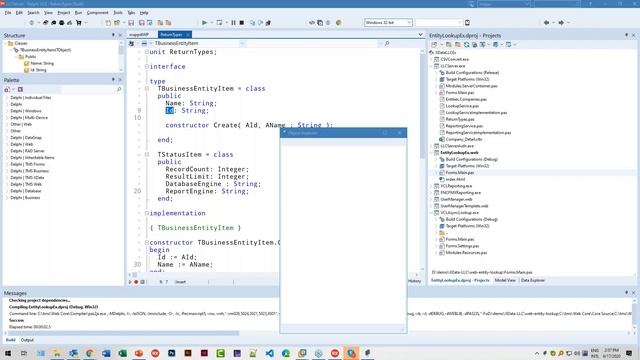Click the Success line in Messages
This screenshot has width=640, height=360.
(x=17, y=320)
